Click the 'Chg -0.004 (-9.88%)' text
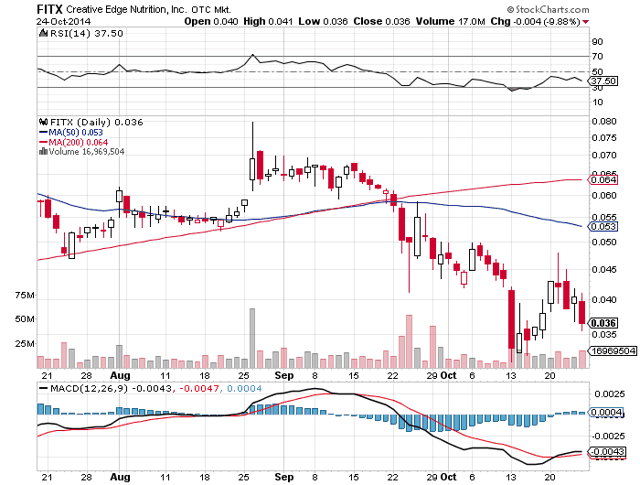This screenshot has width=640, height=485. pos(536,21)
